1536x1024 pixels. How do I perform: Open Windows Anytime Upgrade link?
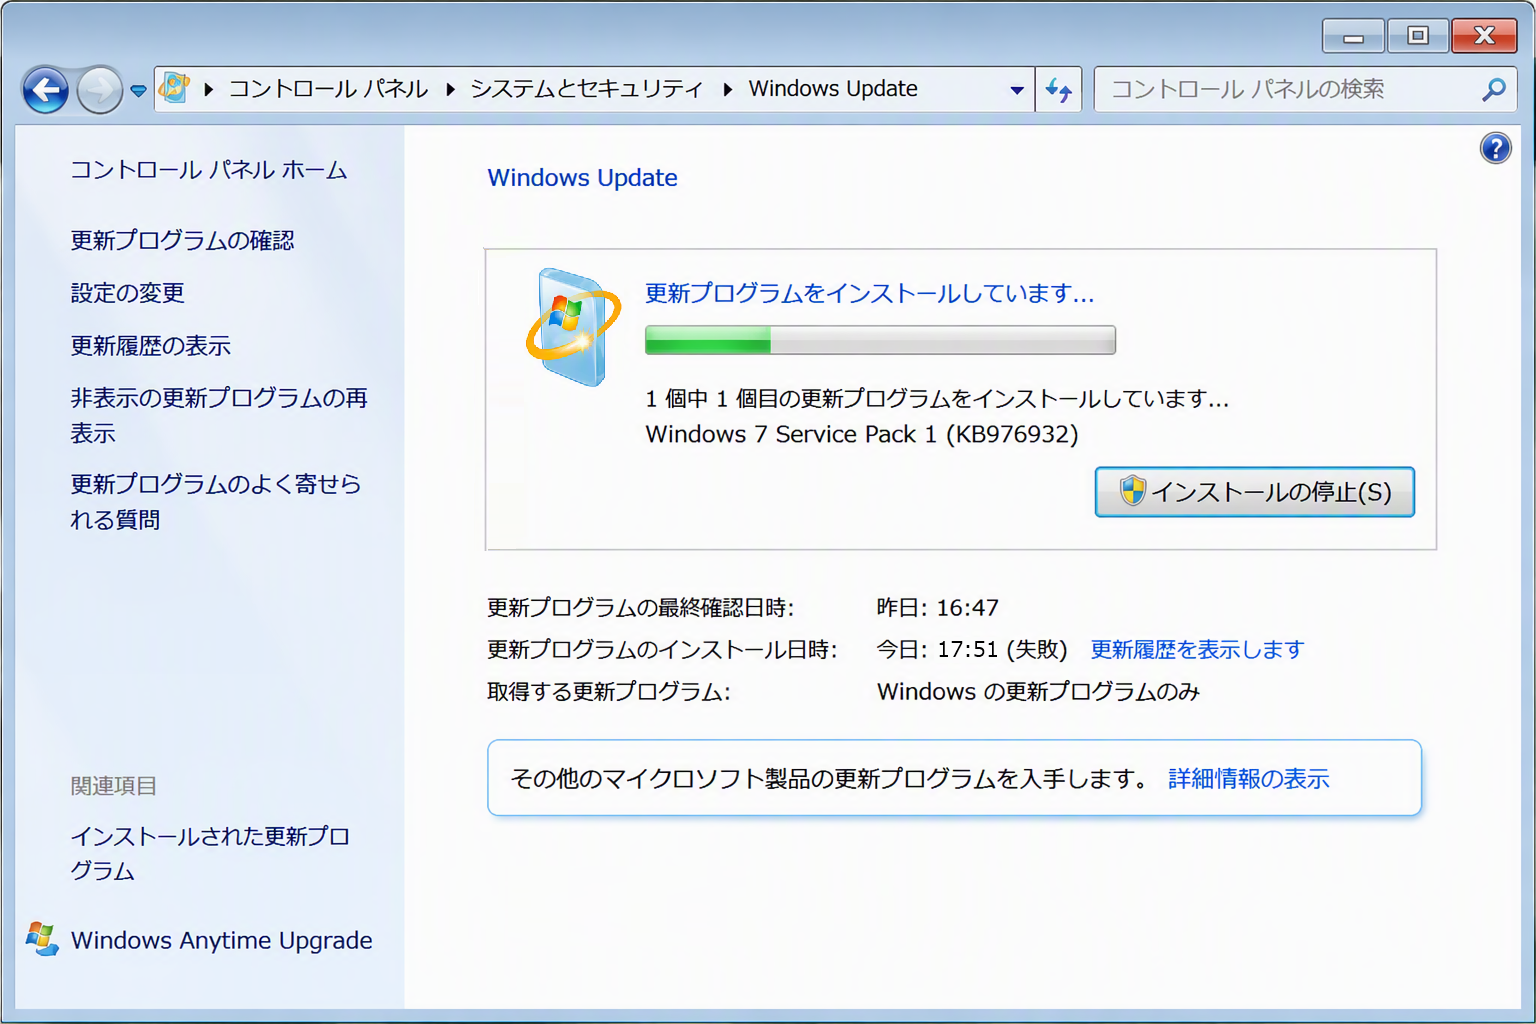[x=221, y=940]
